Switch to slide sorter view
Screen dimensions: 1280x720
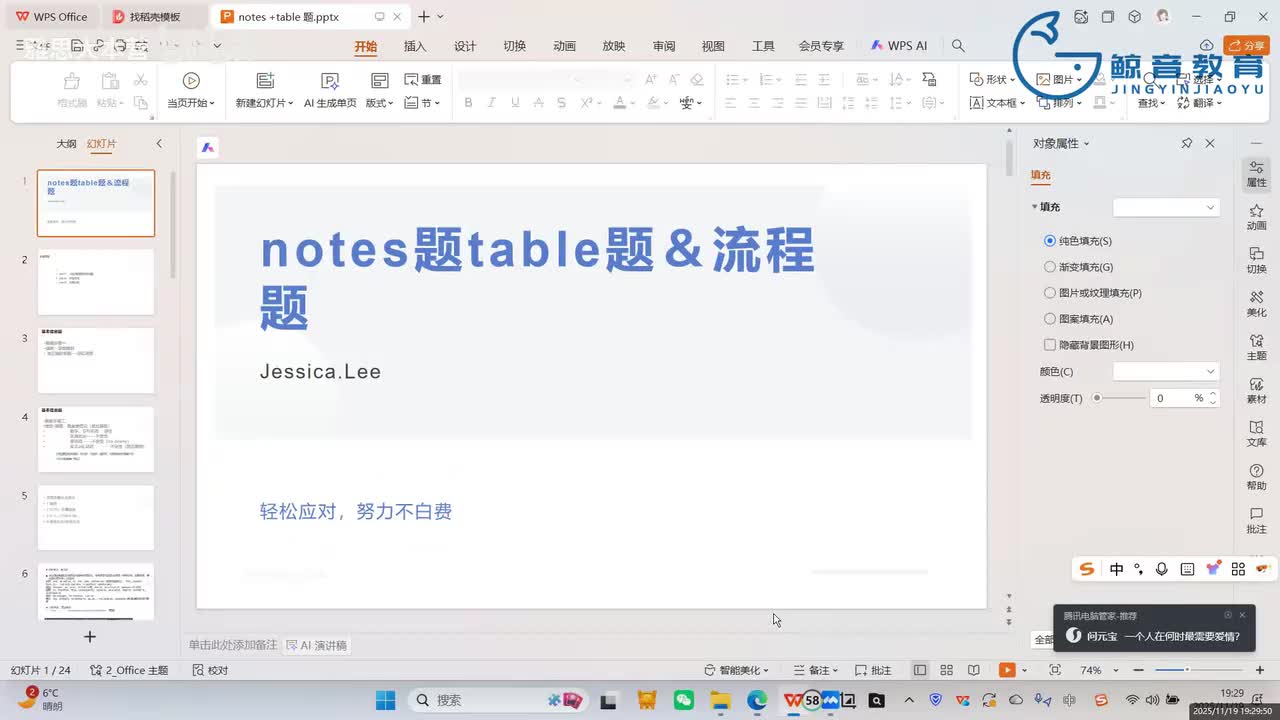coord(947,670)
